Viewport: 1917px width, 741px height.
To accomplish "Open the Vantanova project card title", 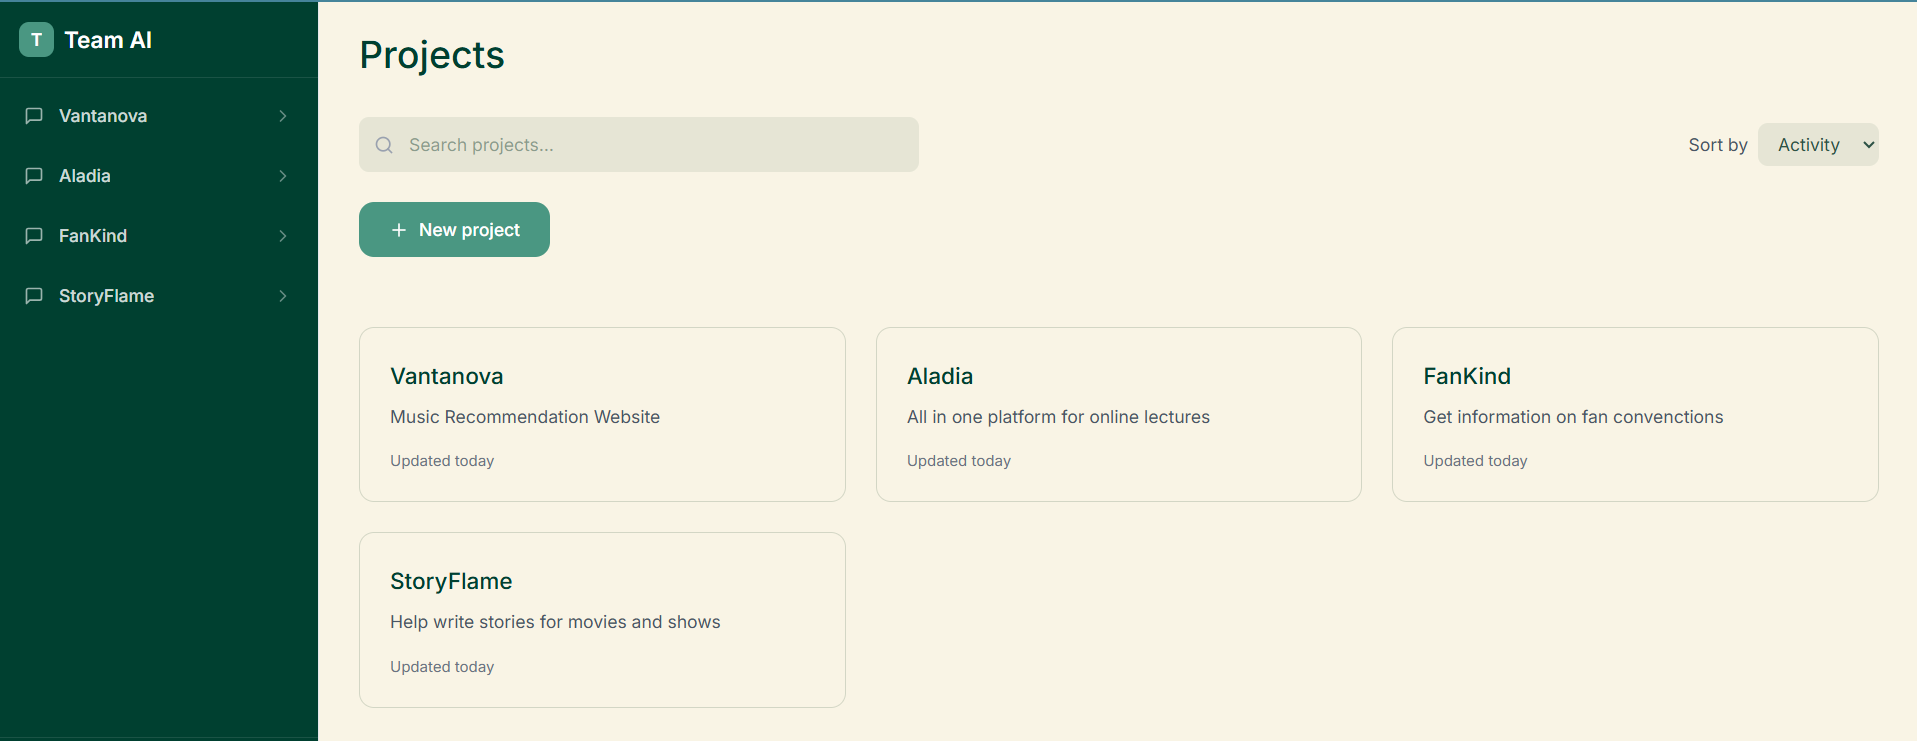I will coord(447,376).
